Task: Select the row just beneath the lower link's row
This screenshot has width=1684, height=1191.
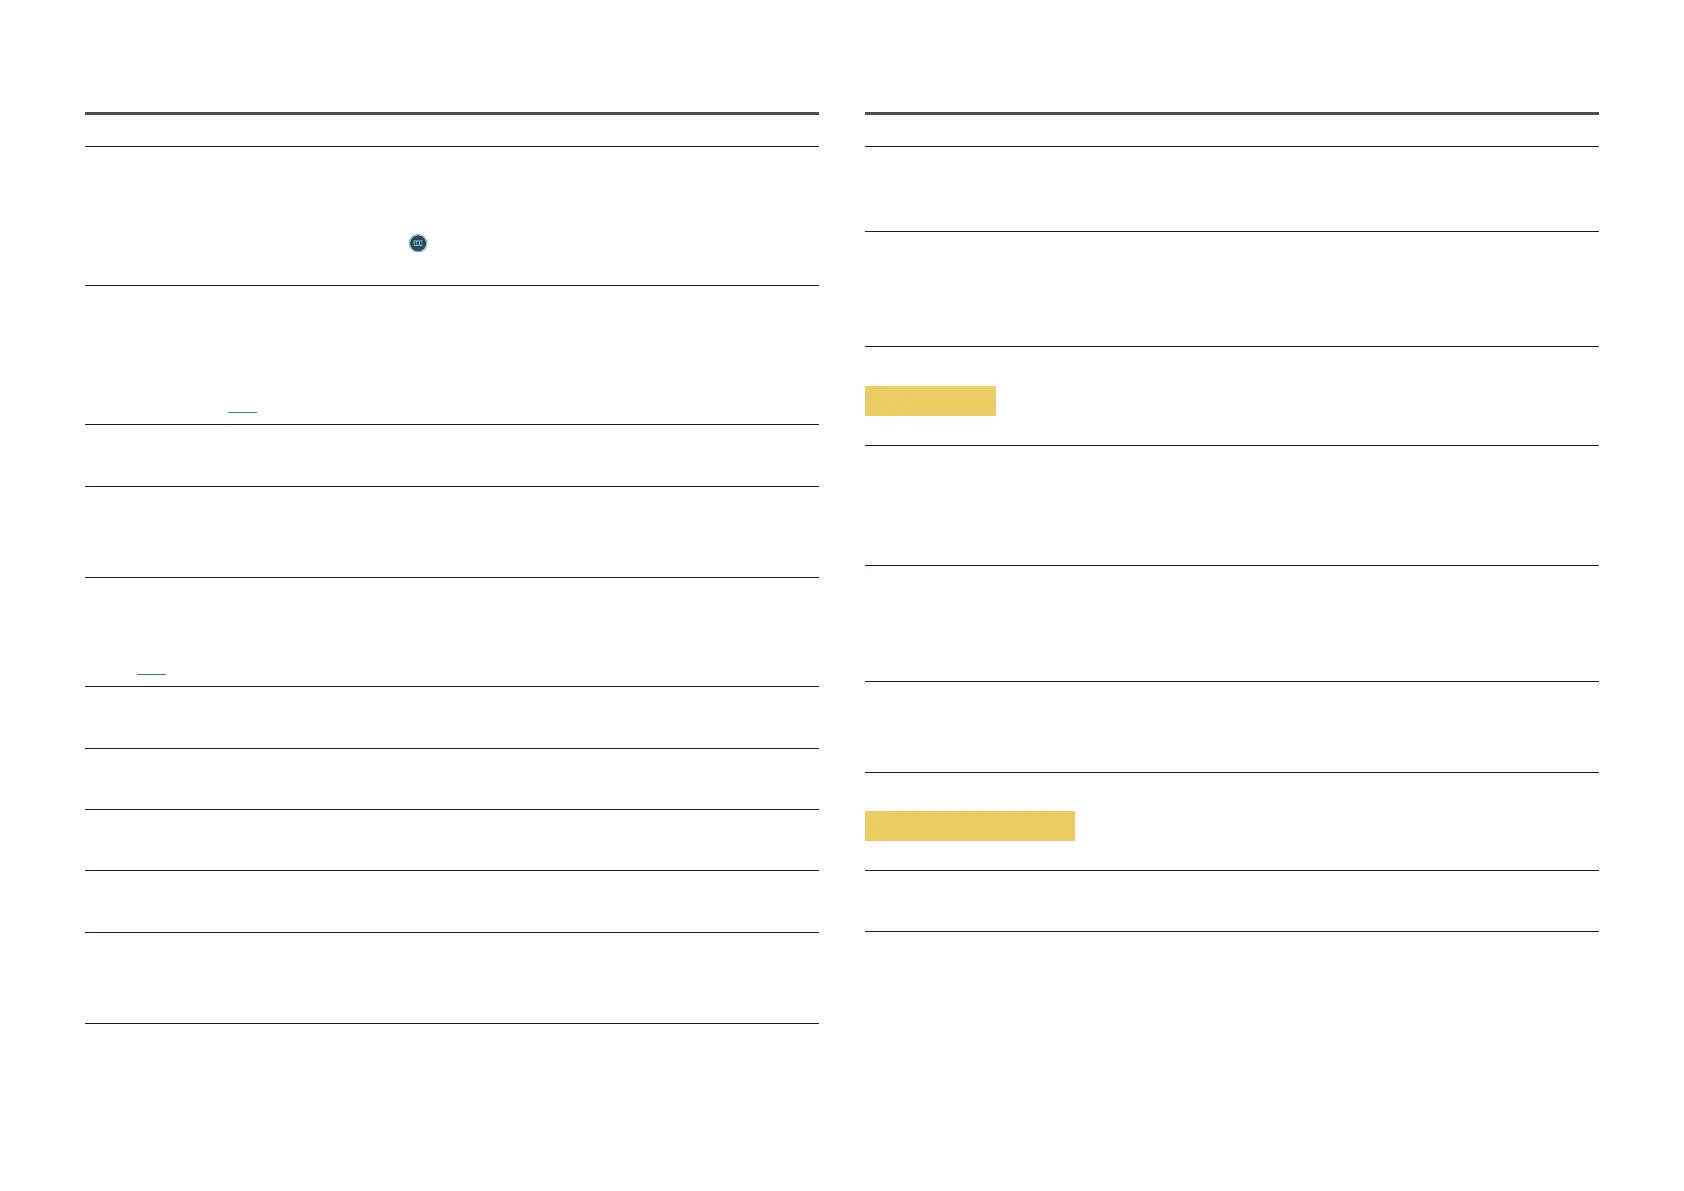Action: [x=451, y=717]
